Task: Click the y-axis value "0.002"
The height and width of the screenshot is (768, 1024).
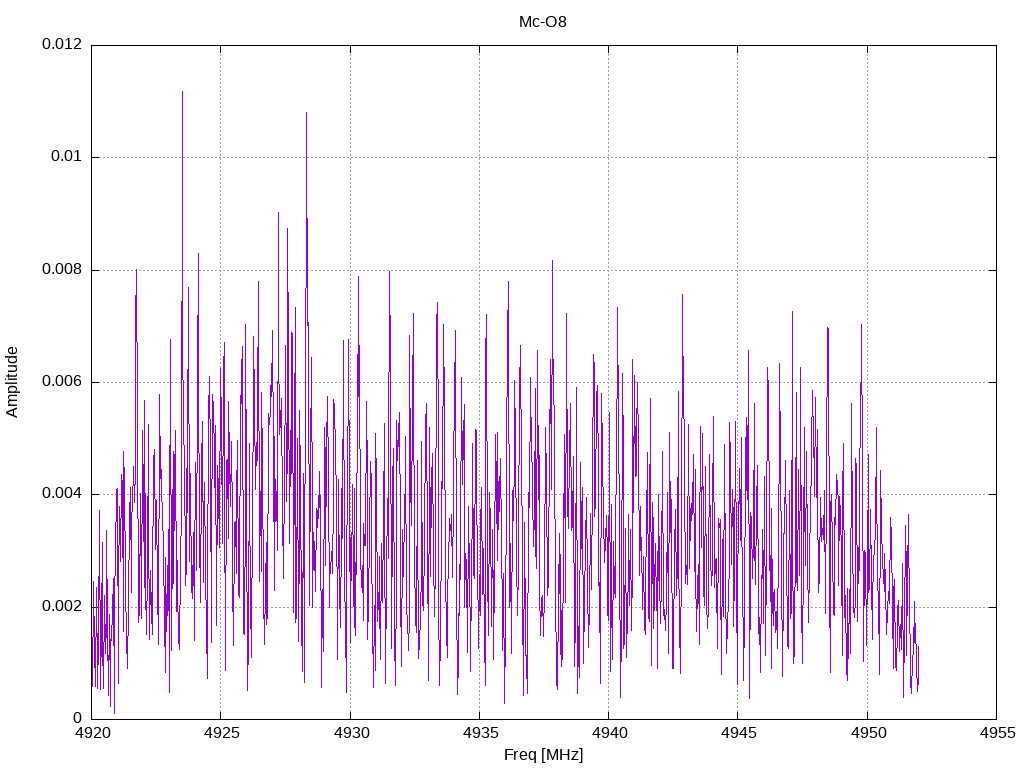Action: pos(62,607)
